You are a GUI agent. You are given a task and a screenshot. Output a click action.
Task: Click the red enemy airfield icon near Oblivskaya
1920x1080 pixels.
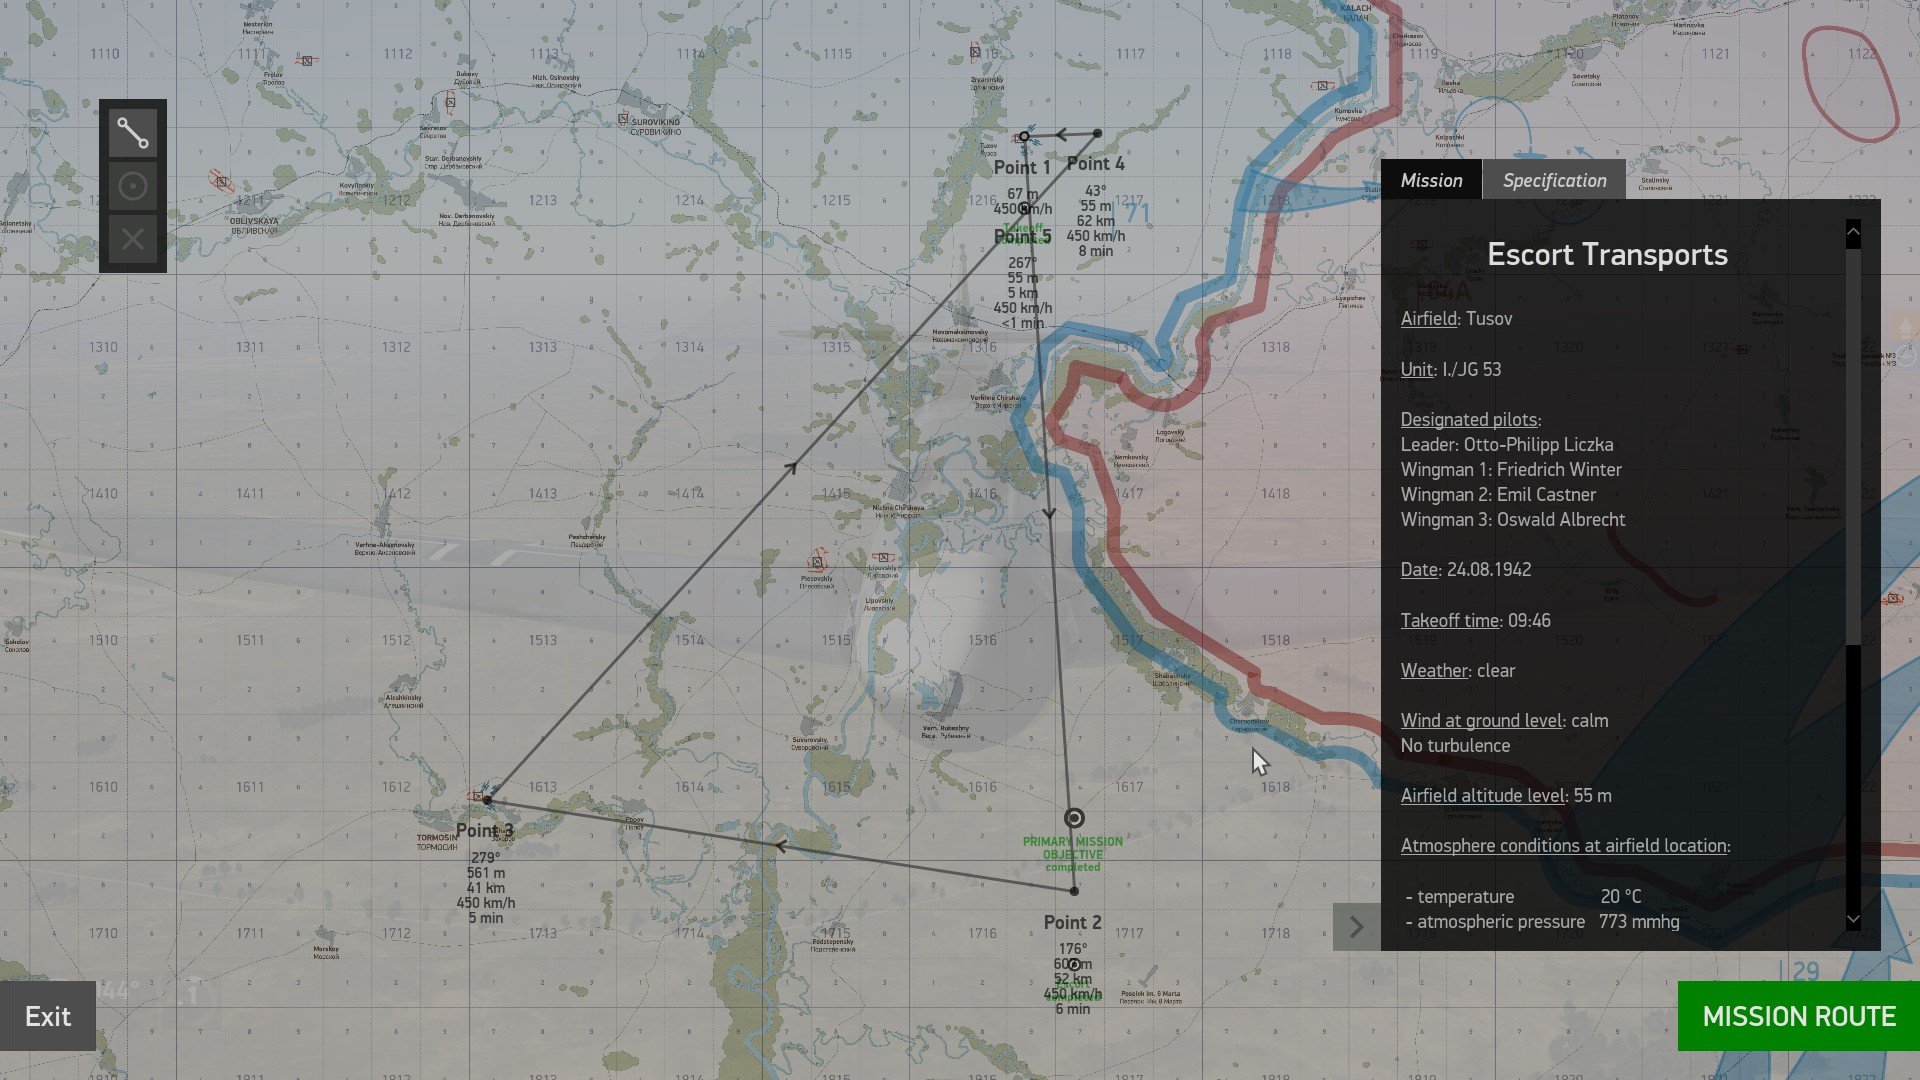click(221, 182)
